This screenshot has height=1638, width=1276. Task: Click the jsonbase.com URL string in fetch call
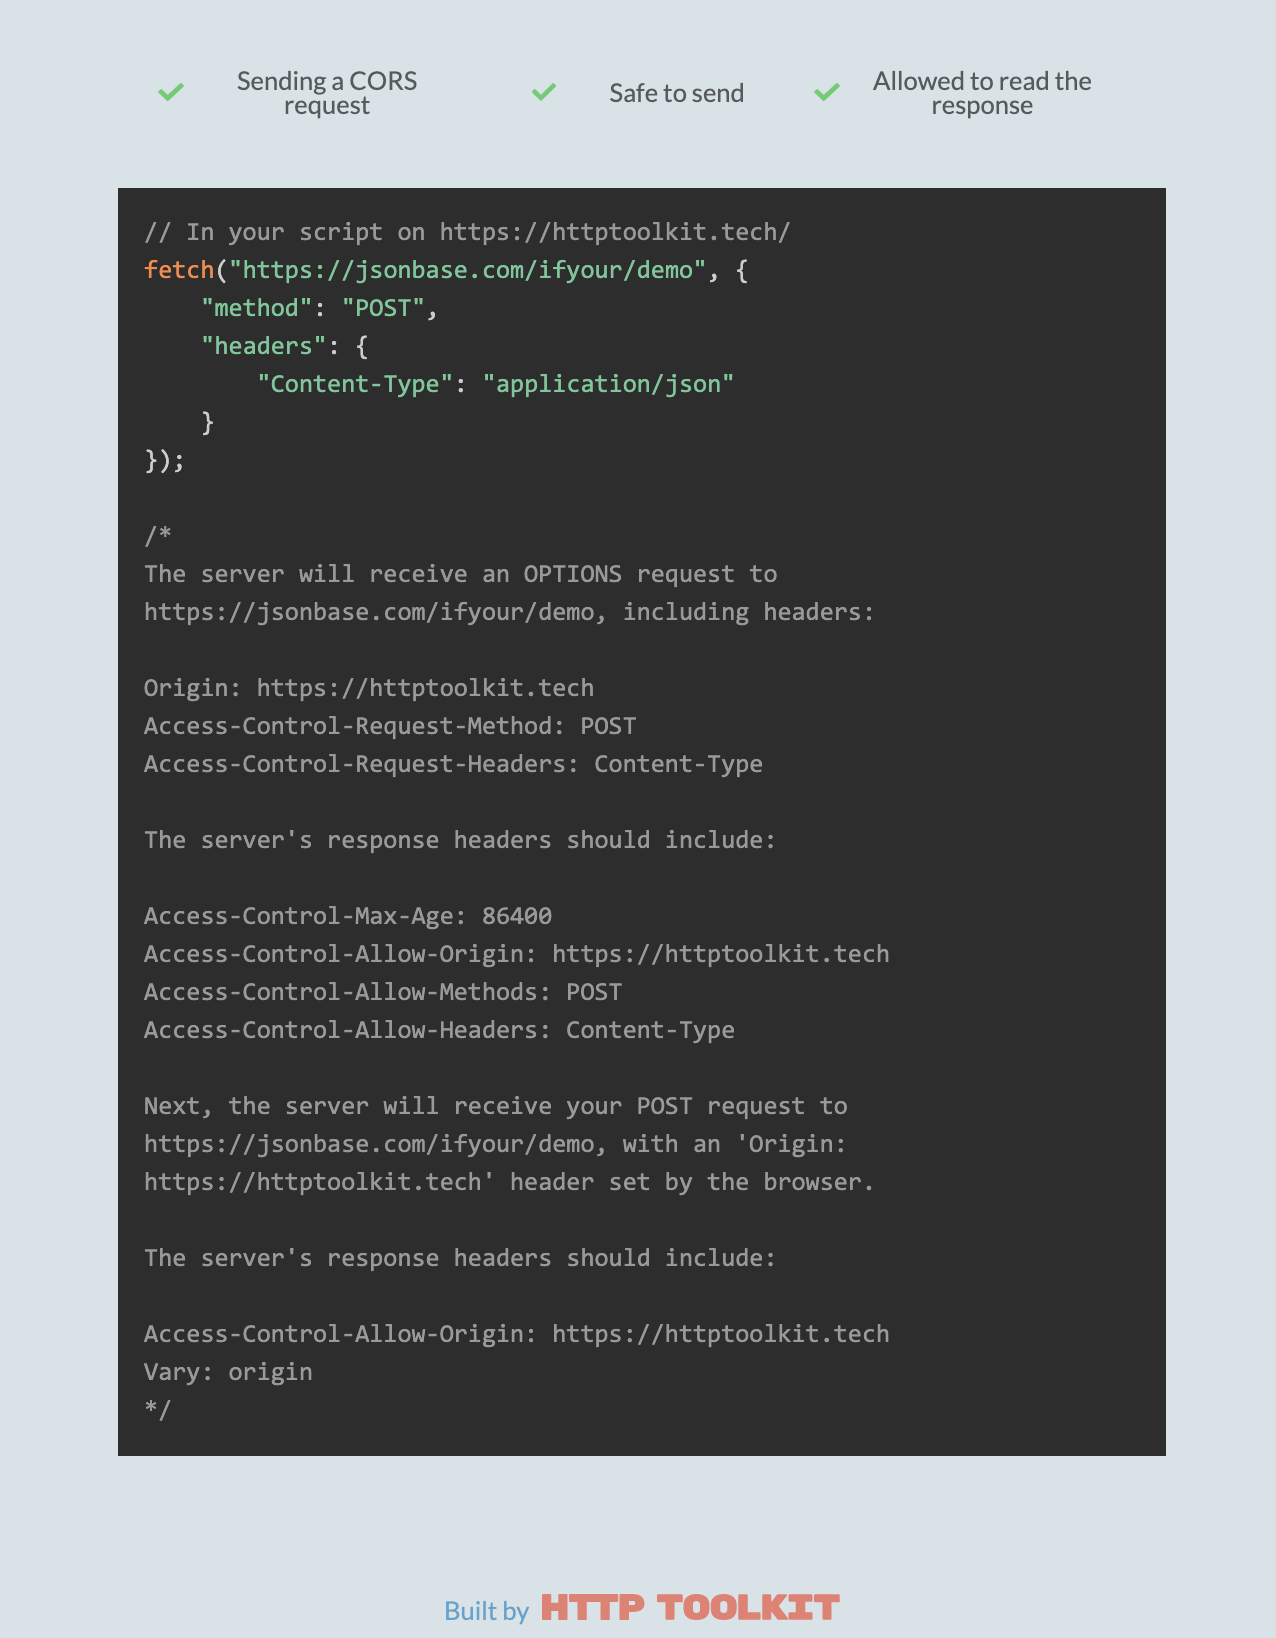468,270
